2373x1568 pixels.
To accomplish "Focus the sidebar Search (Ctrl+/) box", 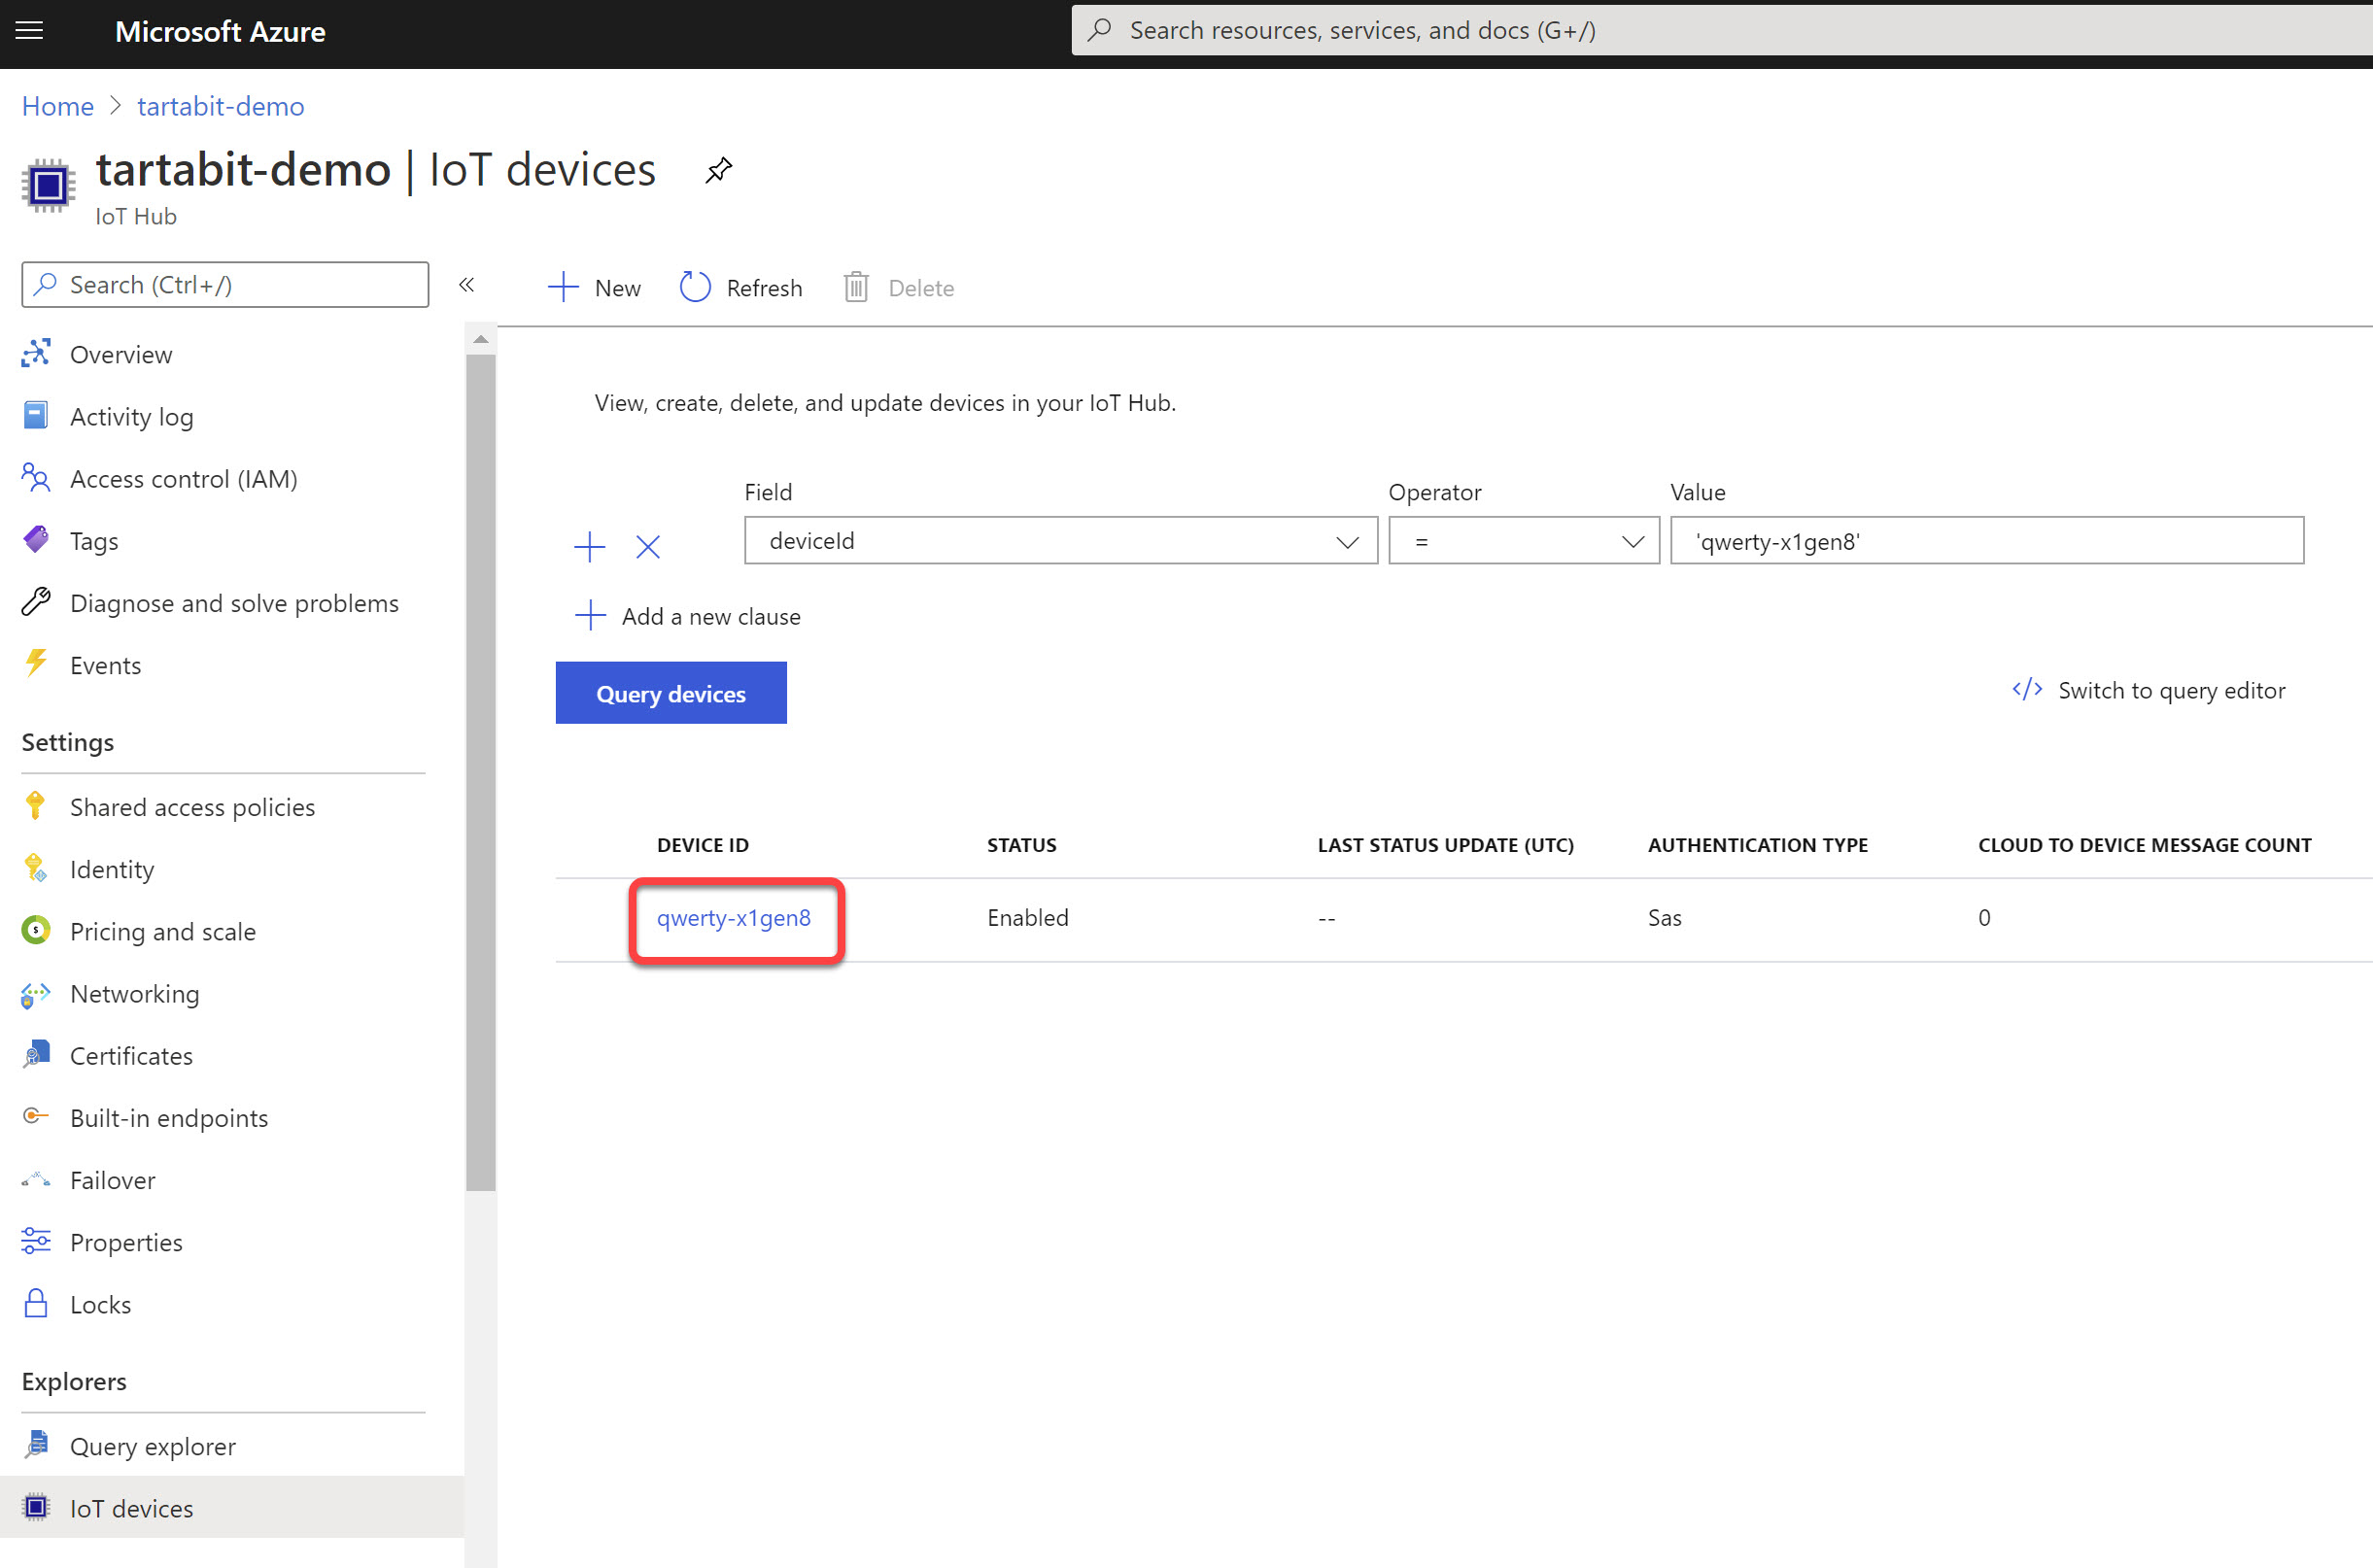I will (225, 285).
